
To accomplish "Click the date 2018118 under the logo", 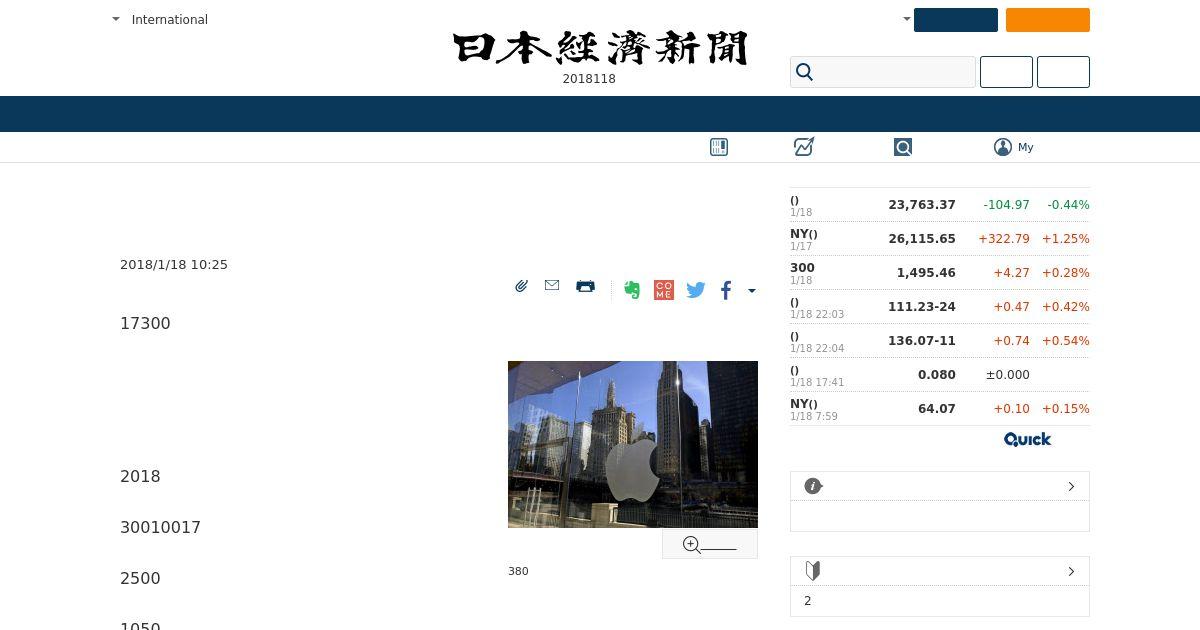I will [x=589, y=79].
